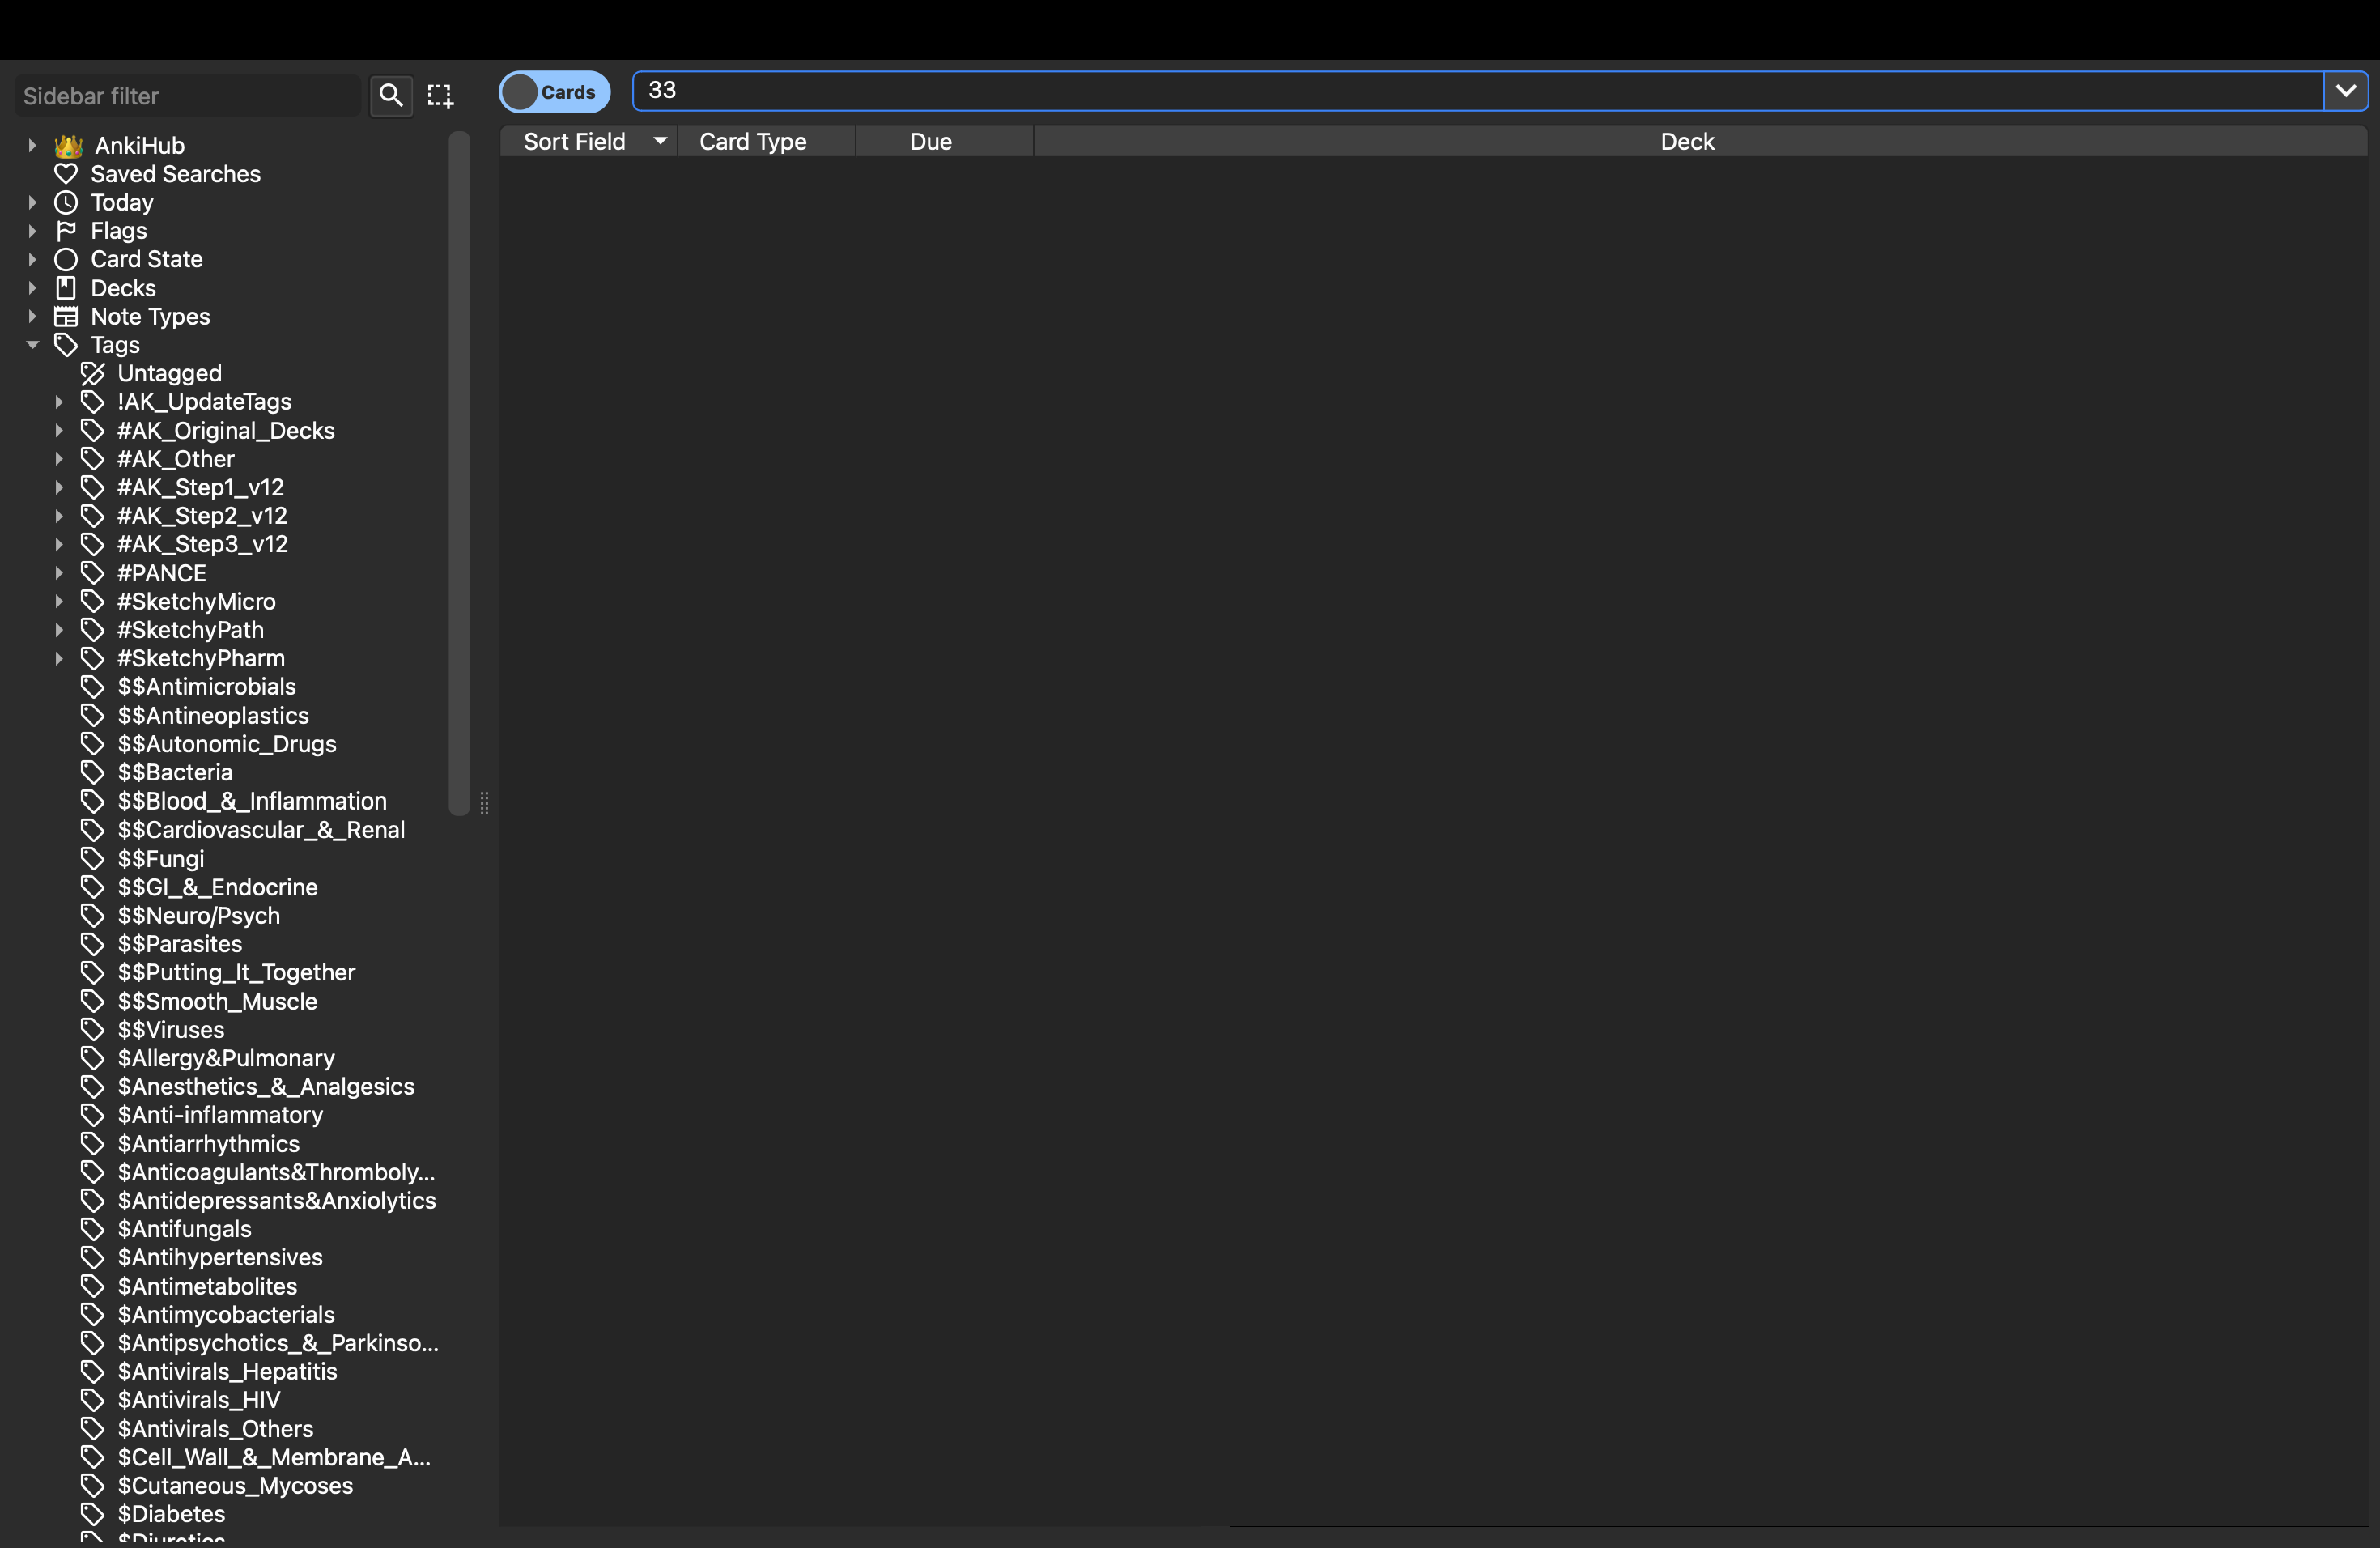Expand the Today tree section
The height and width of the screenshot is (1548, 2380).
tap(32, 202)
